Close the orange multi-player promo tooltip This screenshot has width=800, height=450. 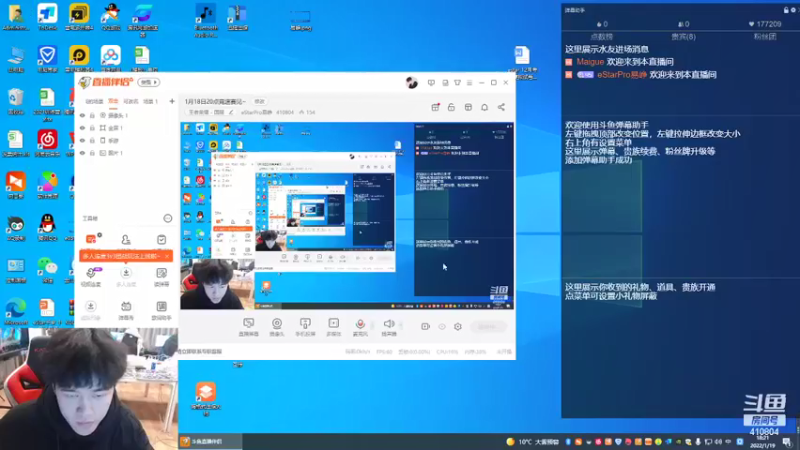click(x=167, y=256)
